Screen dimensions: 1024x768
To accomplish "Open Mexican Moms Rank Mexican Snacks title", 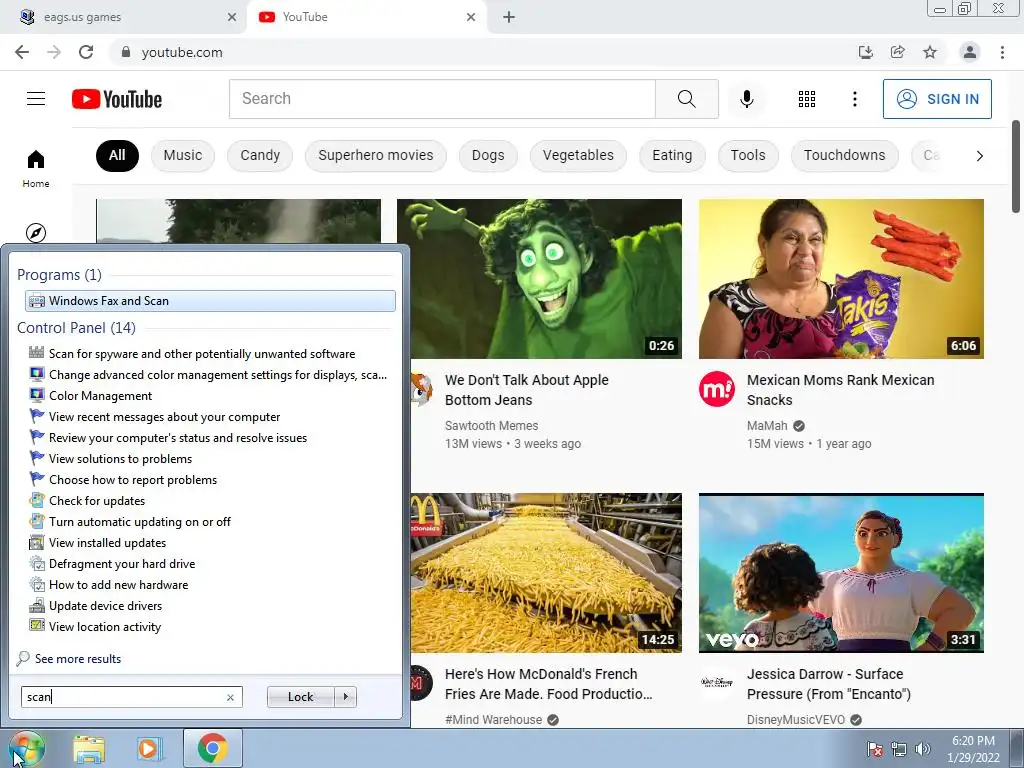I will click(x=840, y=390).
